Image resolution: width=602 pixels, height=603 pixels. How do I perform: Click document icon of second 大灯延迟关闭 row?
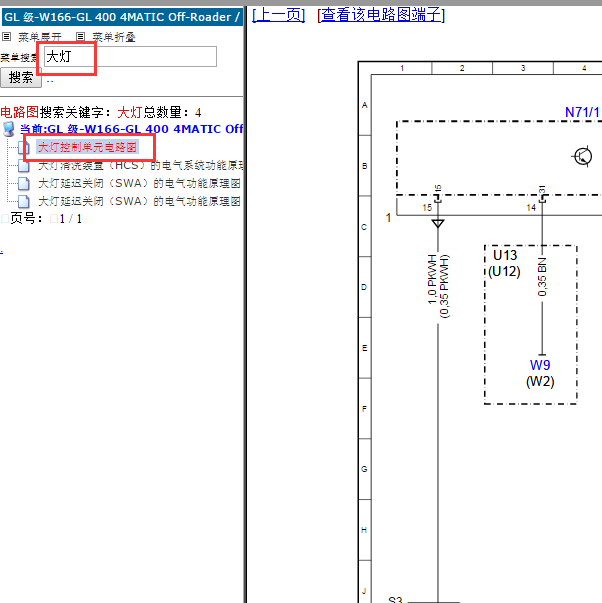click(x=23, y=202)
